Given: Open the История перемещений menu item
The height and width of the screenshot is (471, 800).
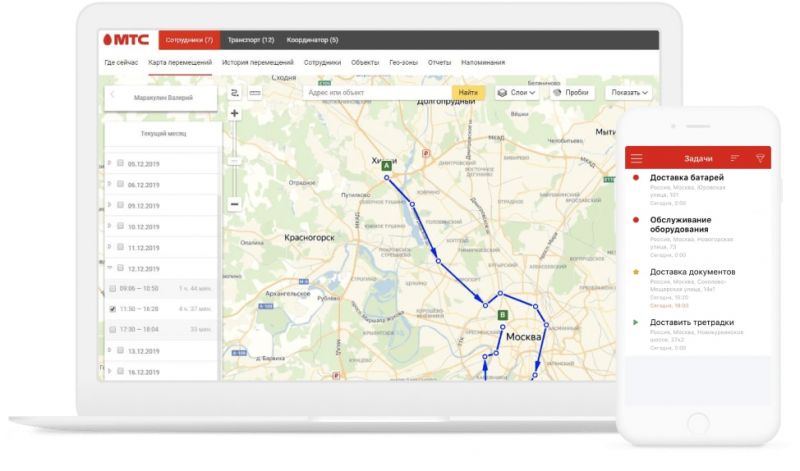Looking at the screenshot, I should [x=258, y=62].
